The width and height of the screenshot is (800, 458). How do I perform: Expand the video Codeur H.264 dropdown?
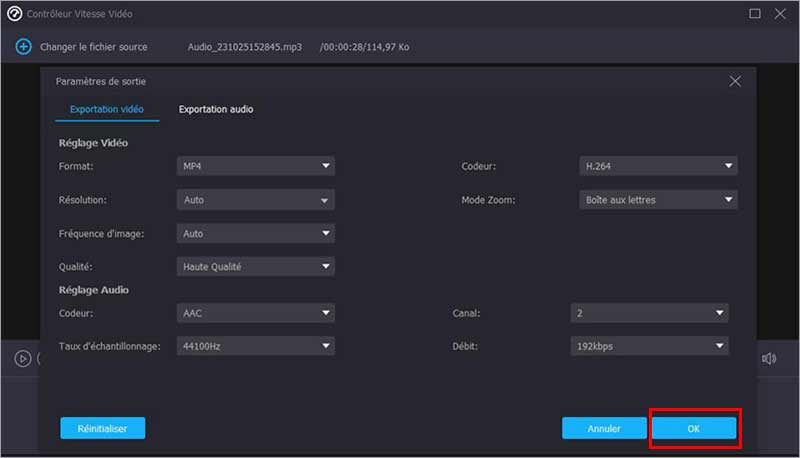tap(658, 166)
